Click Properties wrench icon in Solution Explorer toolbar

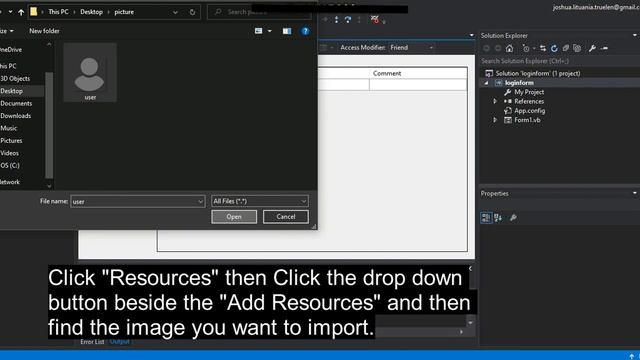click(x=592, y=49)
